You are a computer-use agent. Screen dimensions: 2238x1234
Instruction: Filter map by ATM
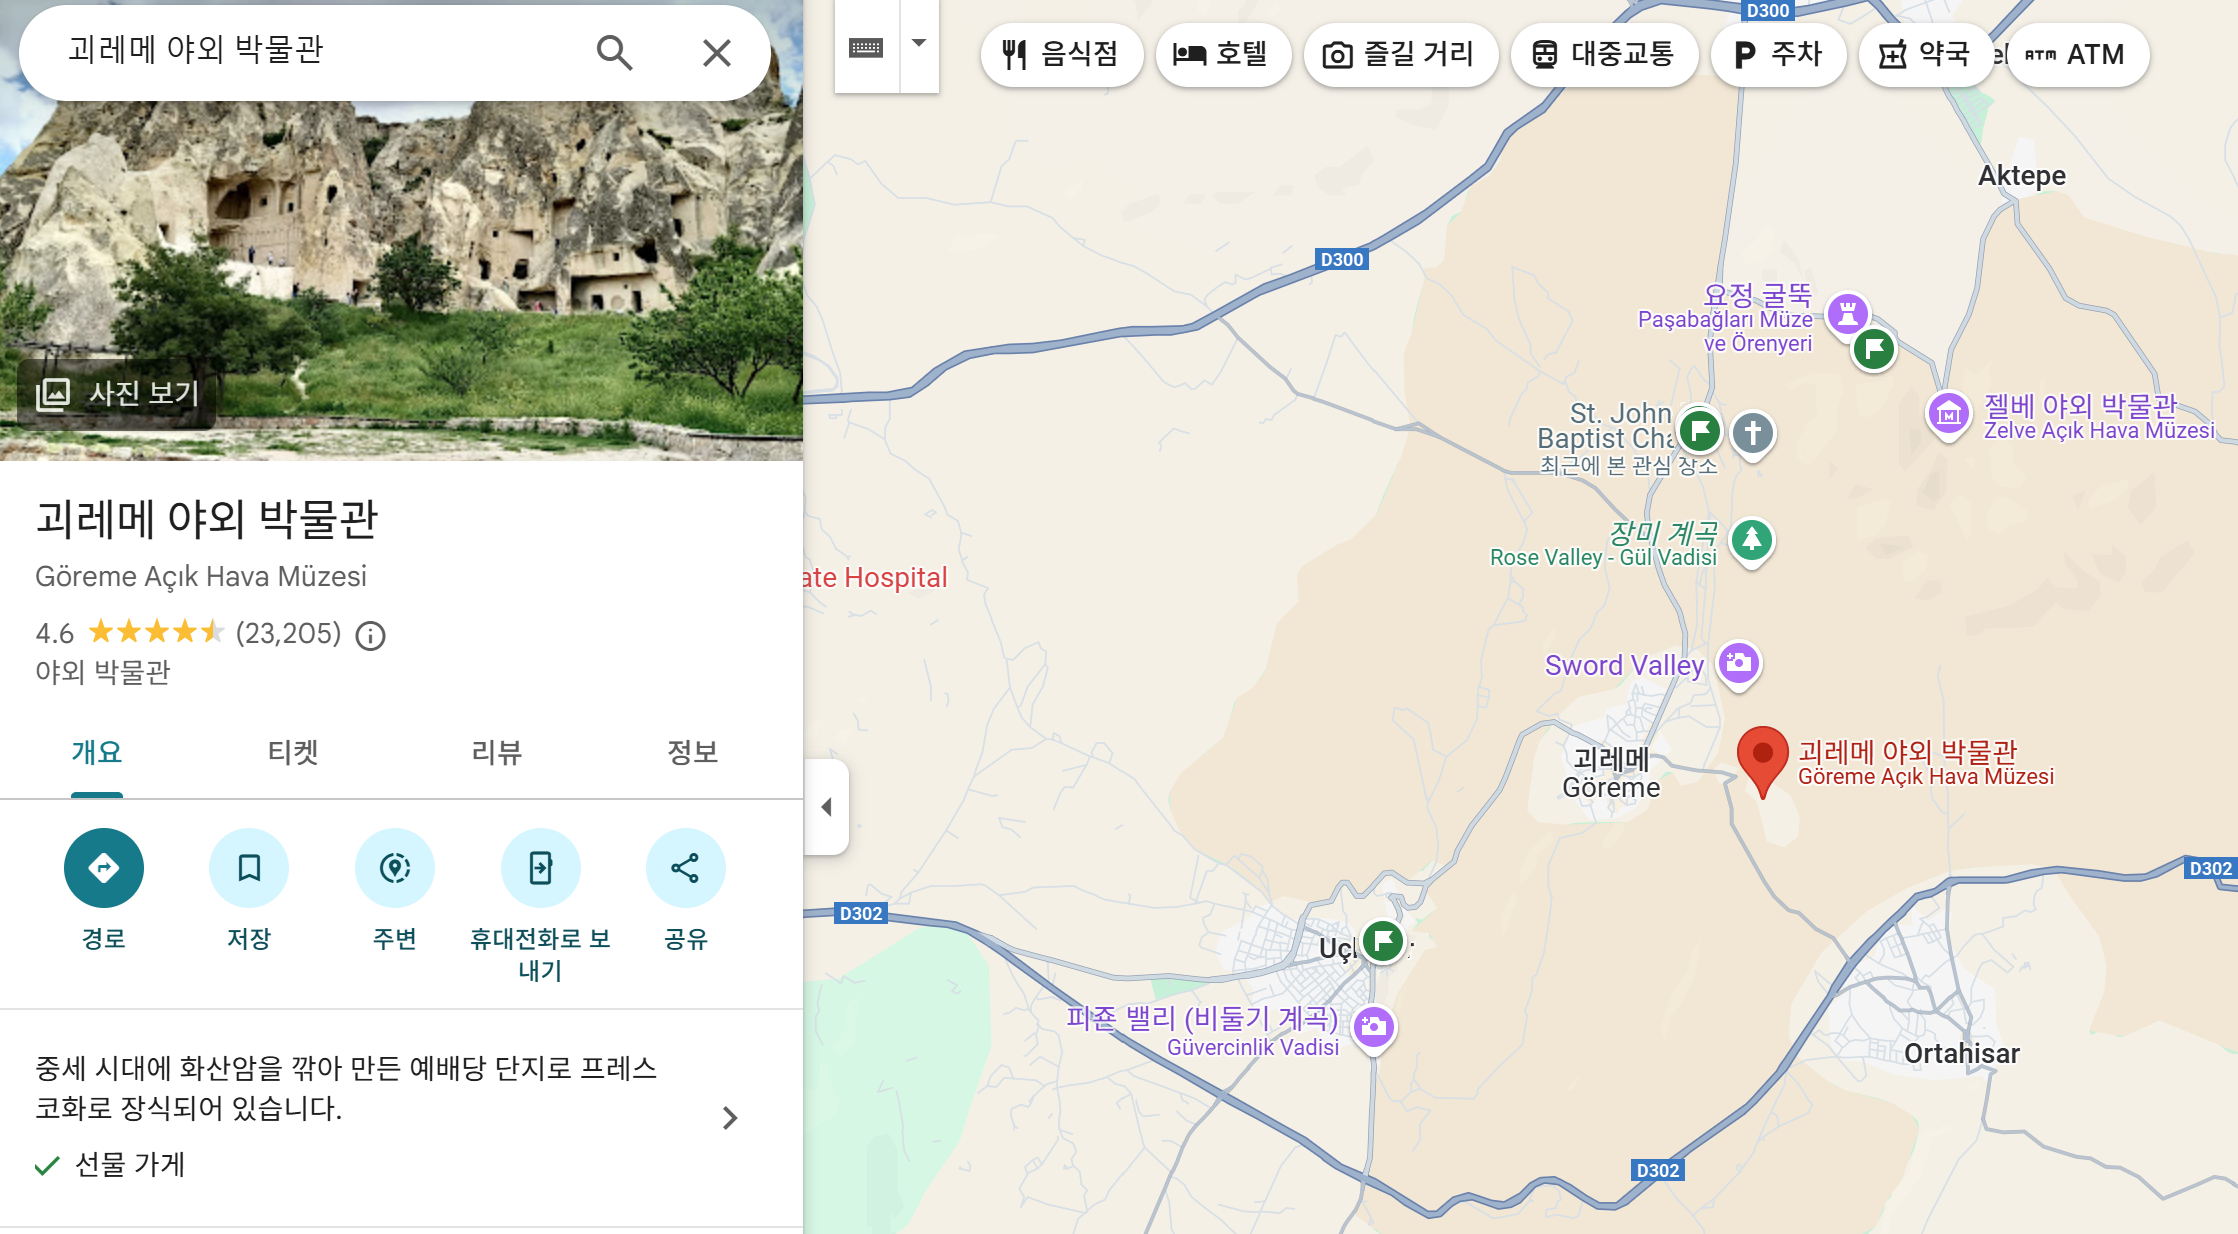point(2078,54)
